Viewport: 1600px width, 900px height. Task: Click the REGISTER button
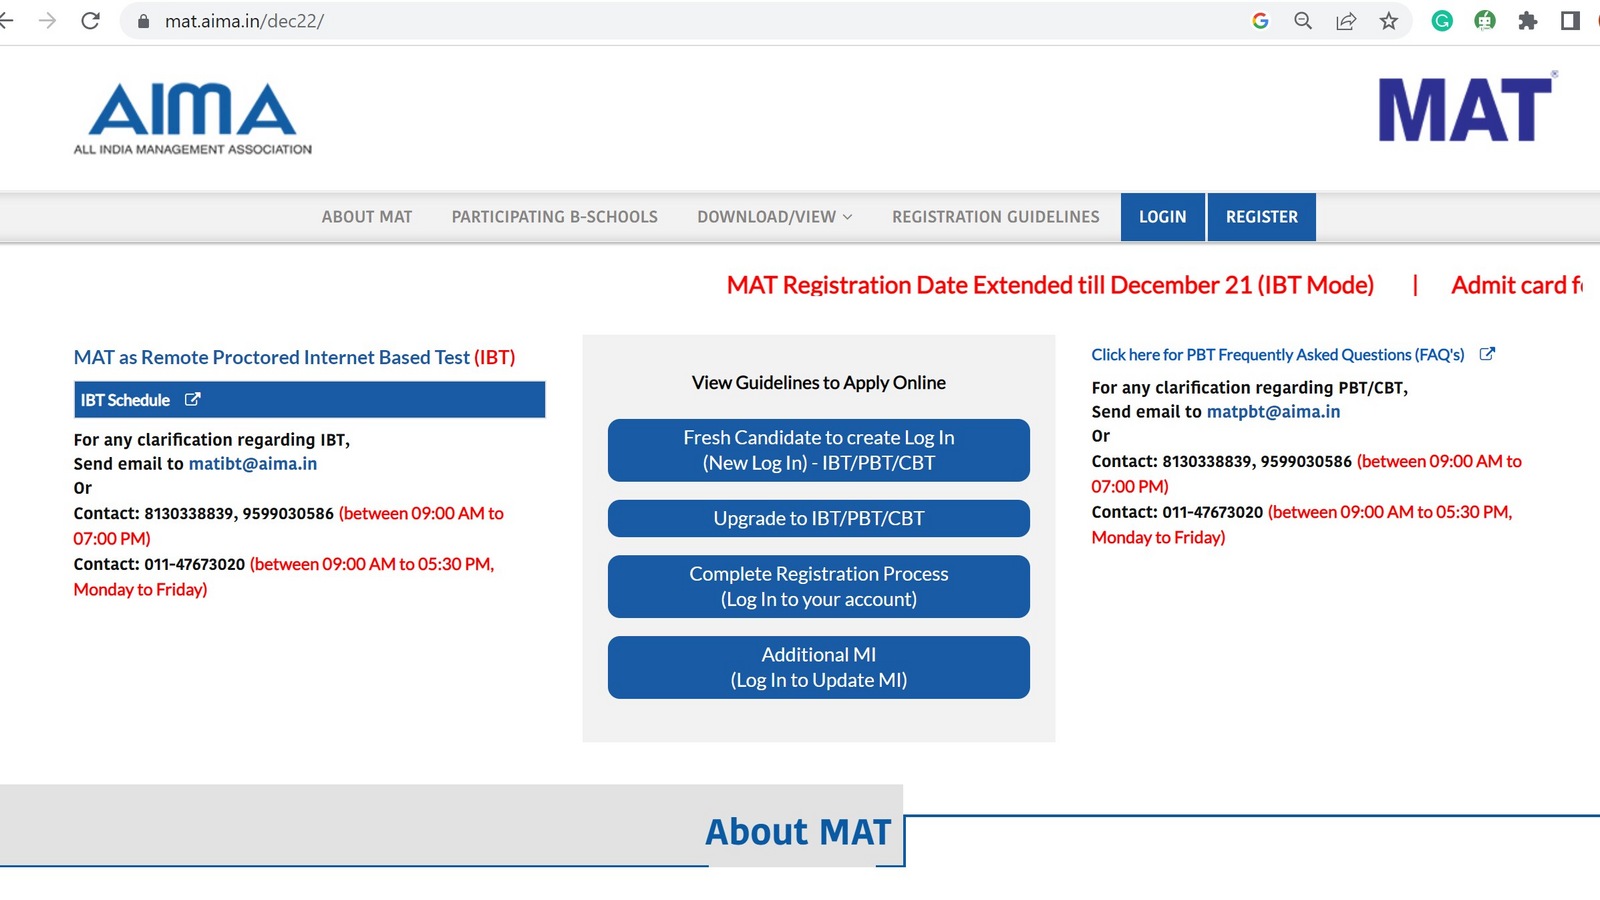point(1262,216)
